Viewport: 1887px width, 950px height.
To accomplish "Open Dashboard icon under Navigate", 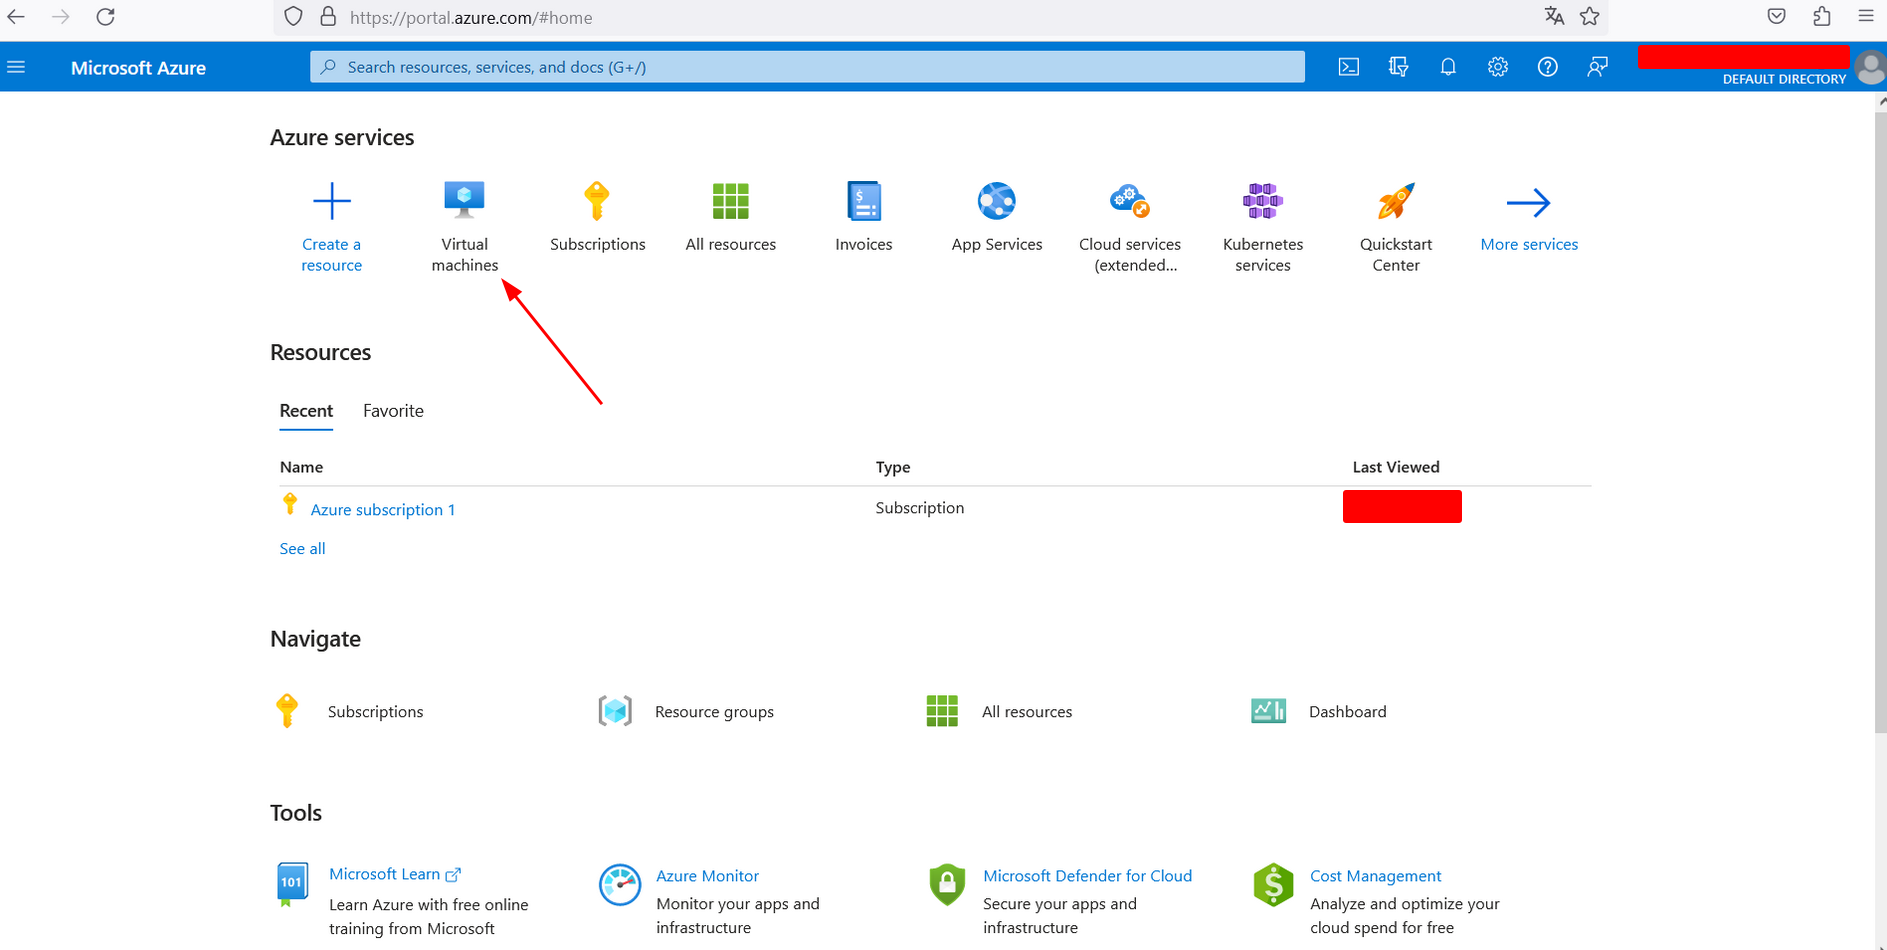I will click(x=1269, y=711).
